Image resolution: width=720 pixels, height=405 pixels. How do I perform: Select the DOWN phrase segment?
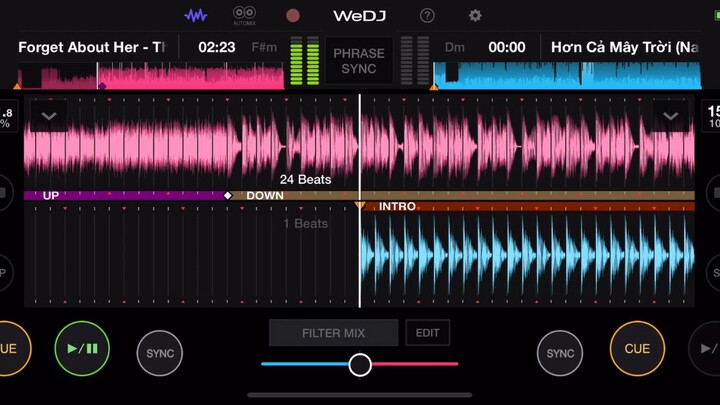(461, 196)
